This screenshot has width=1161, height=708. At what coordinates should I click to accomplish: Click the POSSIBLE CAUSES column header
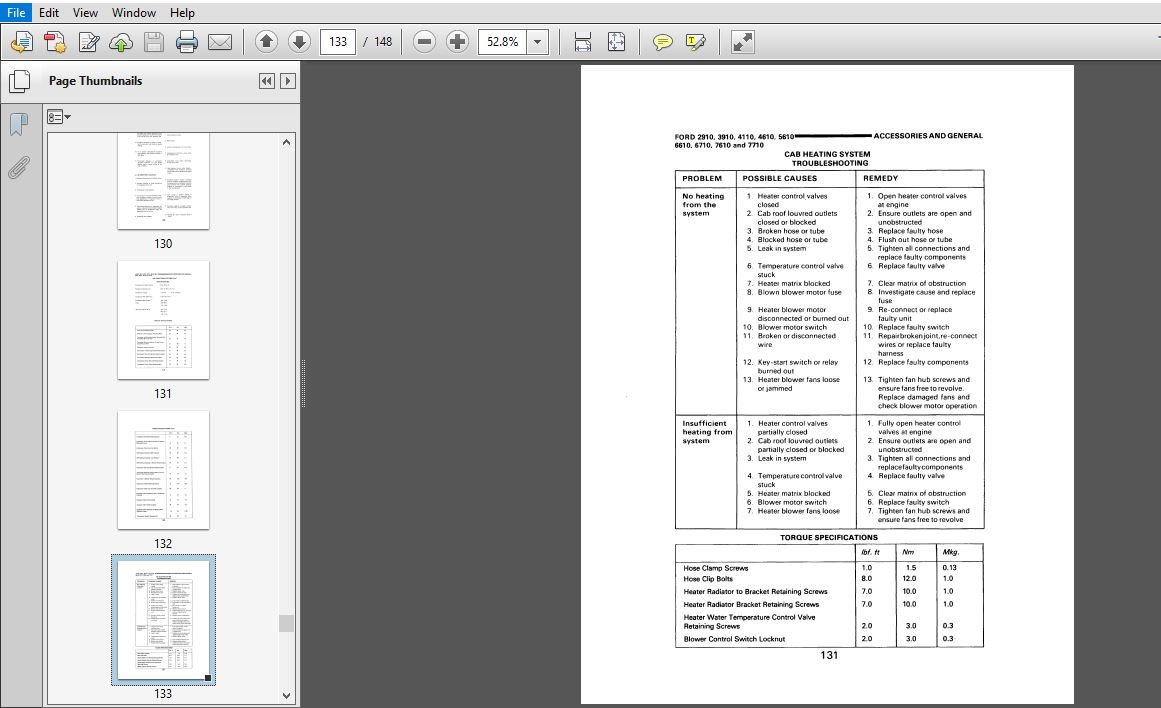780,178
